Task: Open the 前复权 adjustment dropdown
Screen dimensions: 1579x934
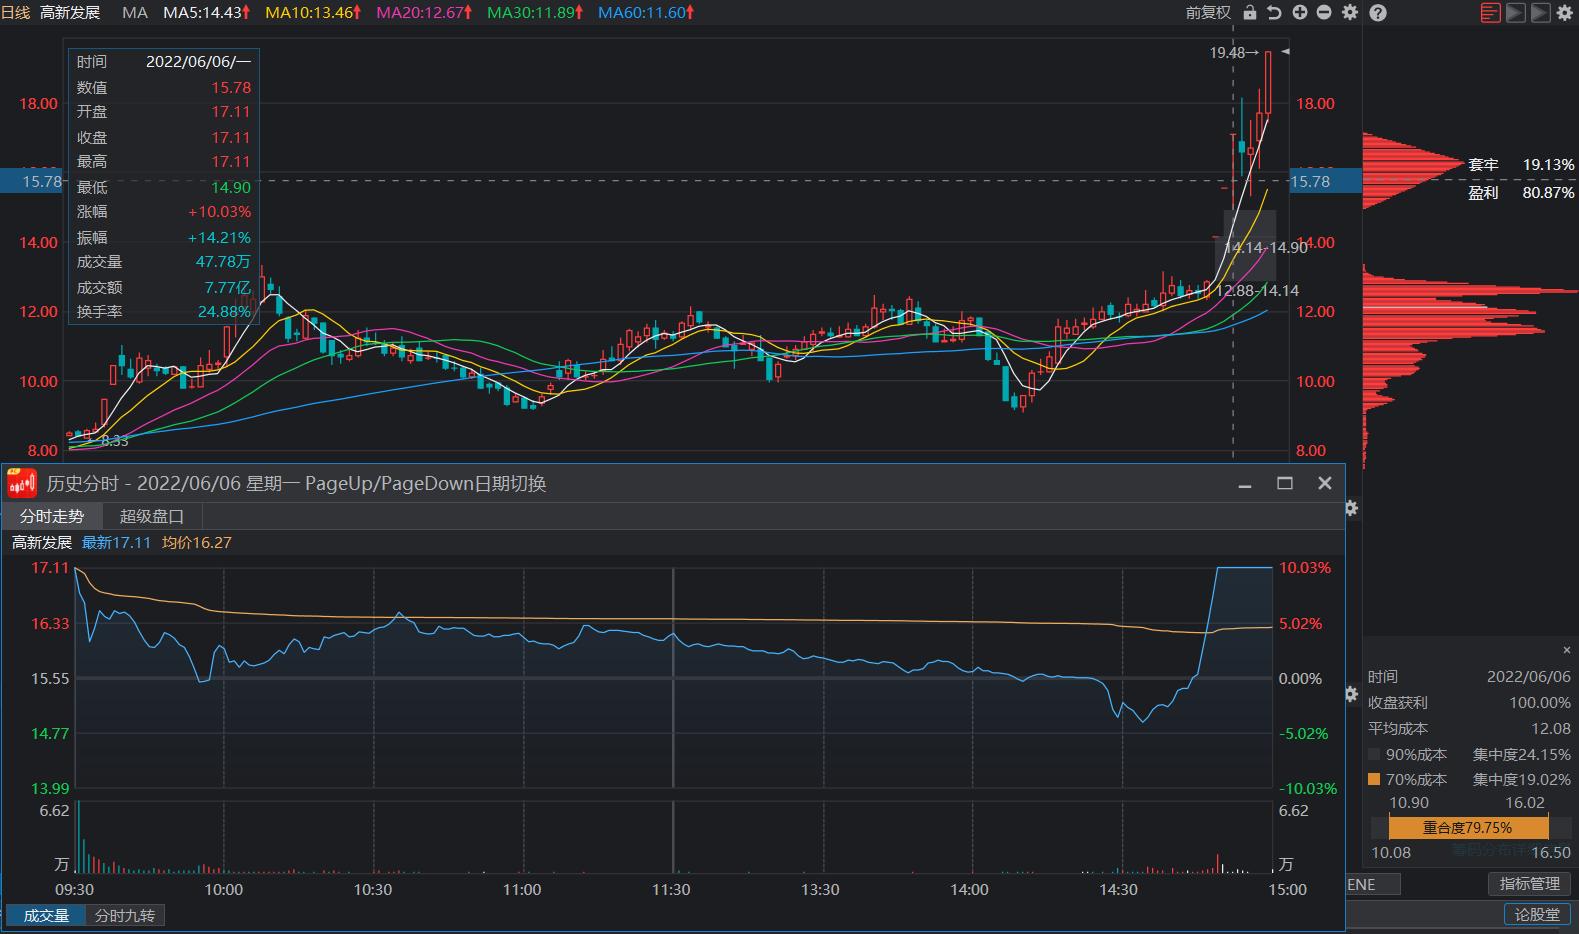Action: [x=1208, y=13]
